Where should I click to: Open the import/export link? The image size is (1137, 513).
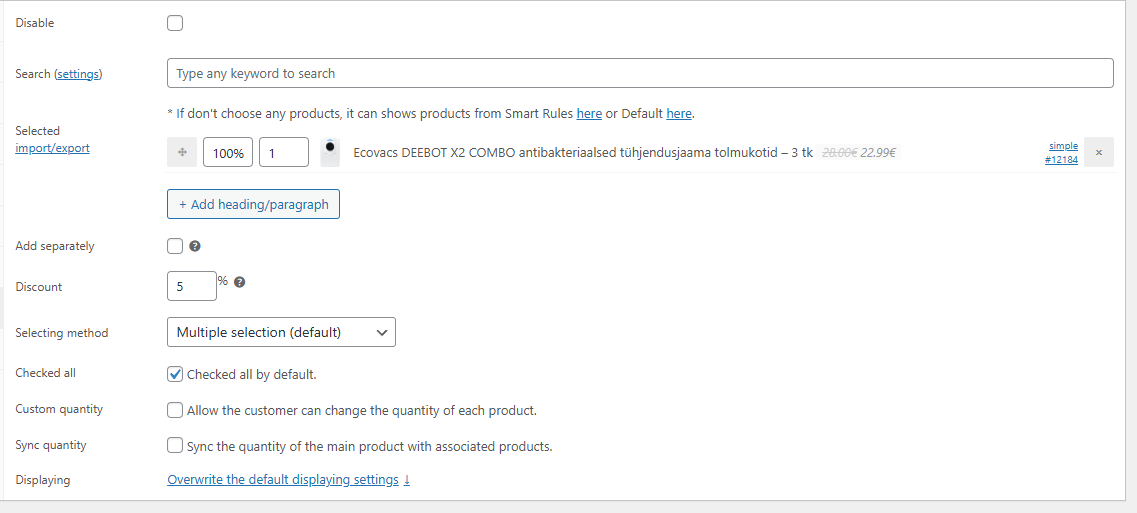[x=52, y=148]
